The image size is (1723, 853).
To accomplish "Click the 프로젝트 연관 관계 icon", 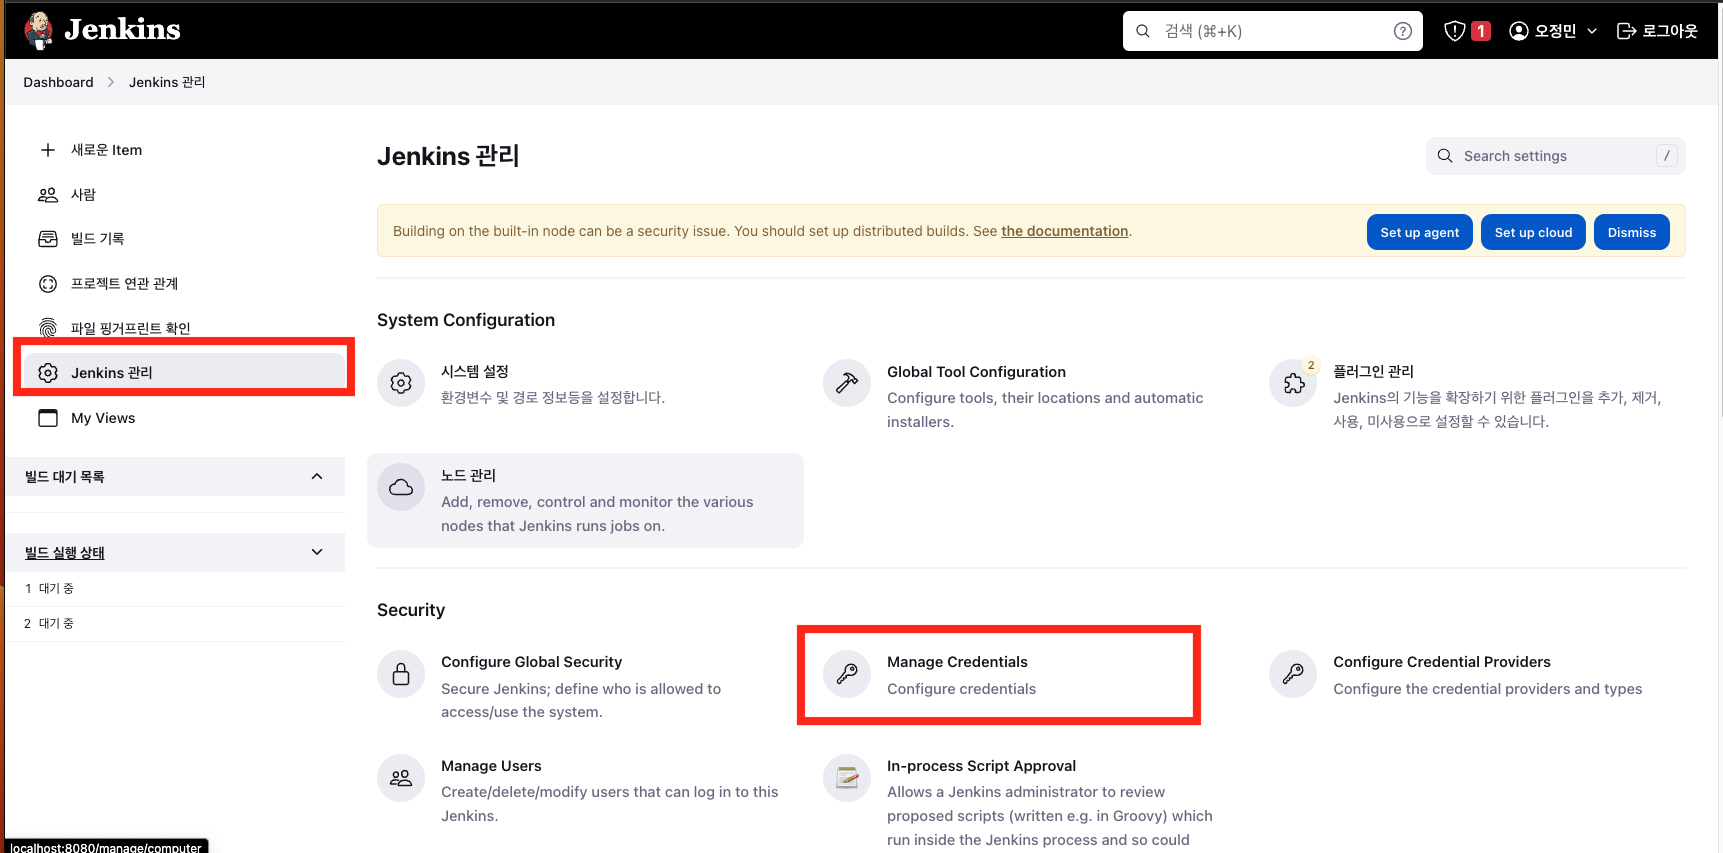I will pyautogui.click(x=48, y=284).
